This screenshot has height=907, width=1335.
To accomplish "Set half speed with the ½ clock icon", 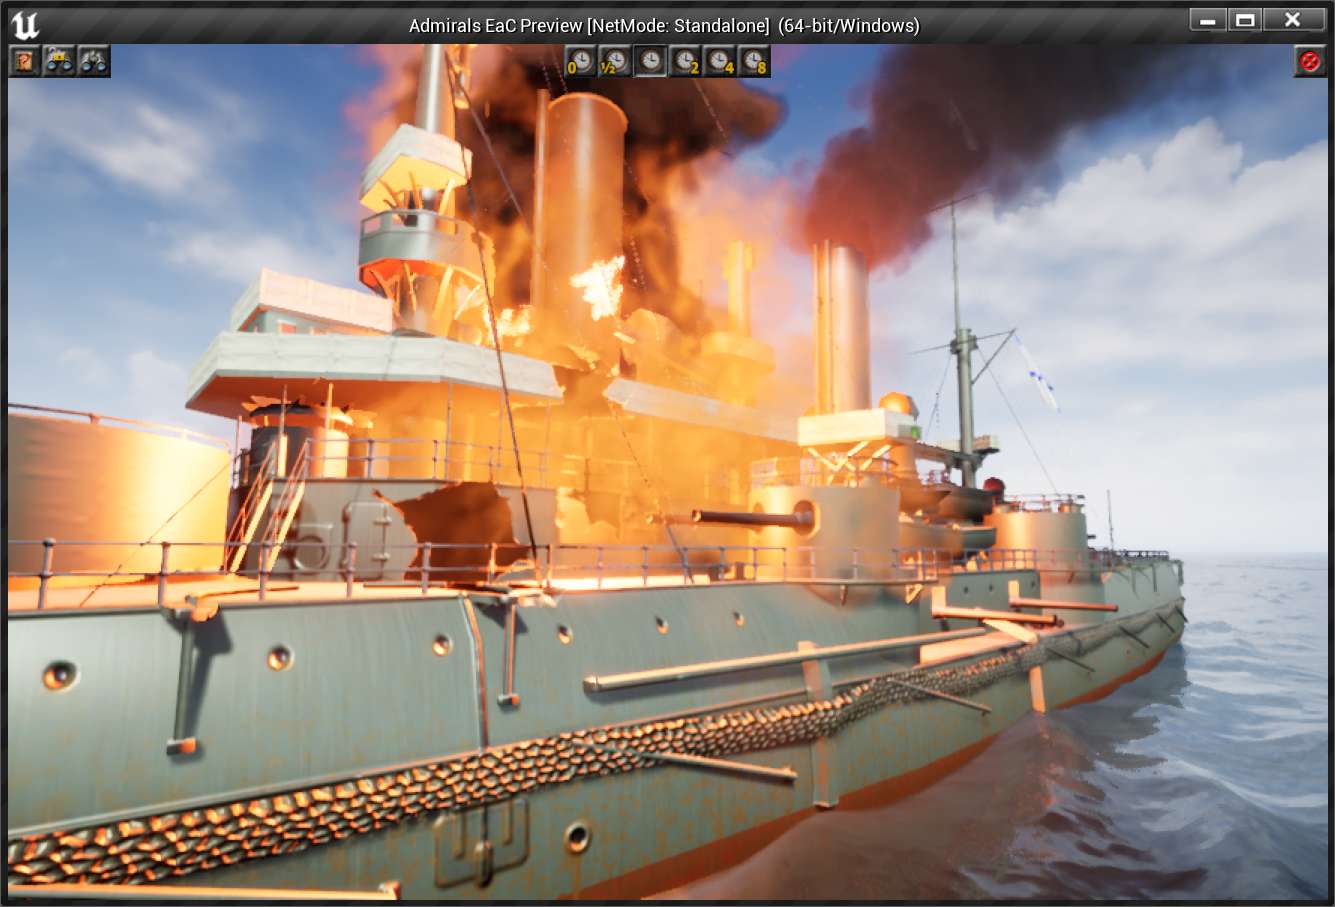I will pos(615,61).
